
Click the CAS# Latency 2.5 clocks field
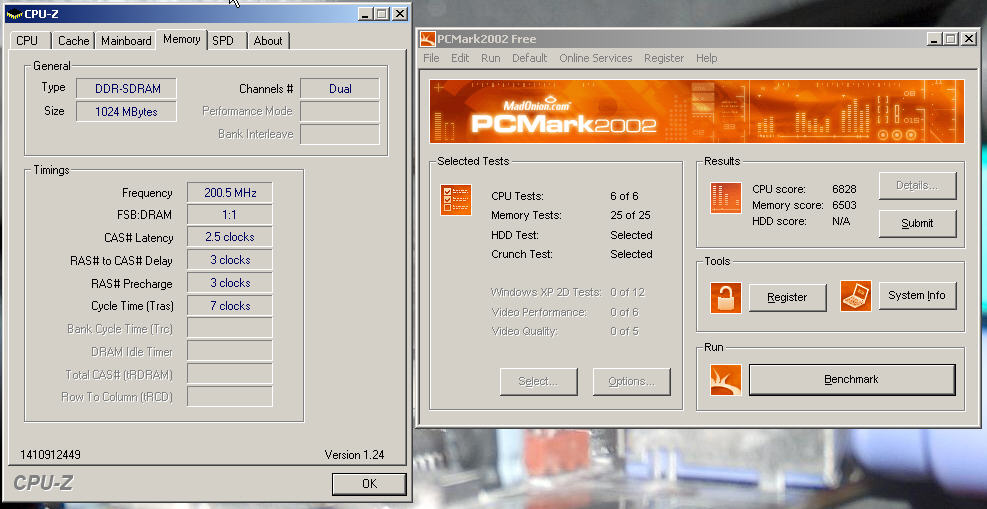pyautogui.click(x=230, y=237)
